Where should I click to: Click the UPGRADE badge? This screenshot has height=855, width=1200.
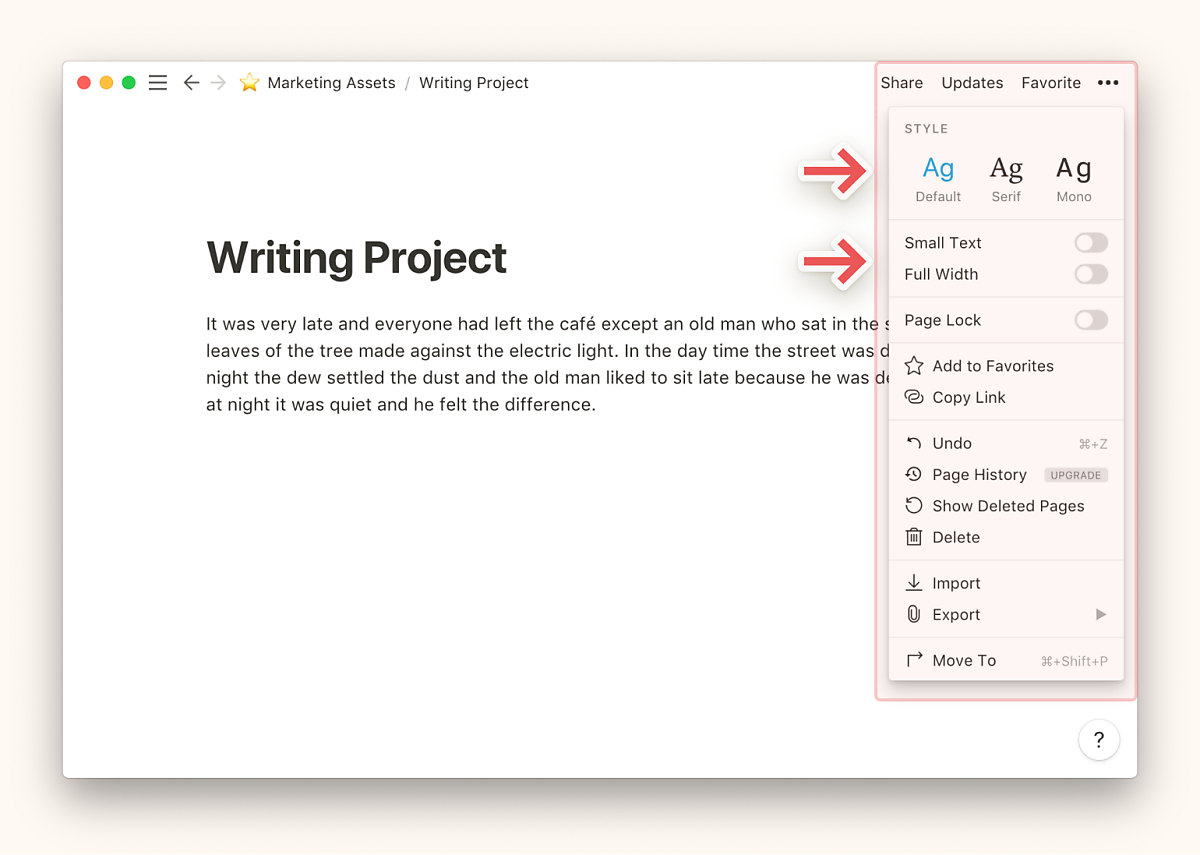point(1076,475)
